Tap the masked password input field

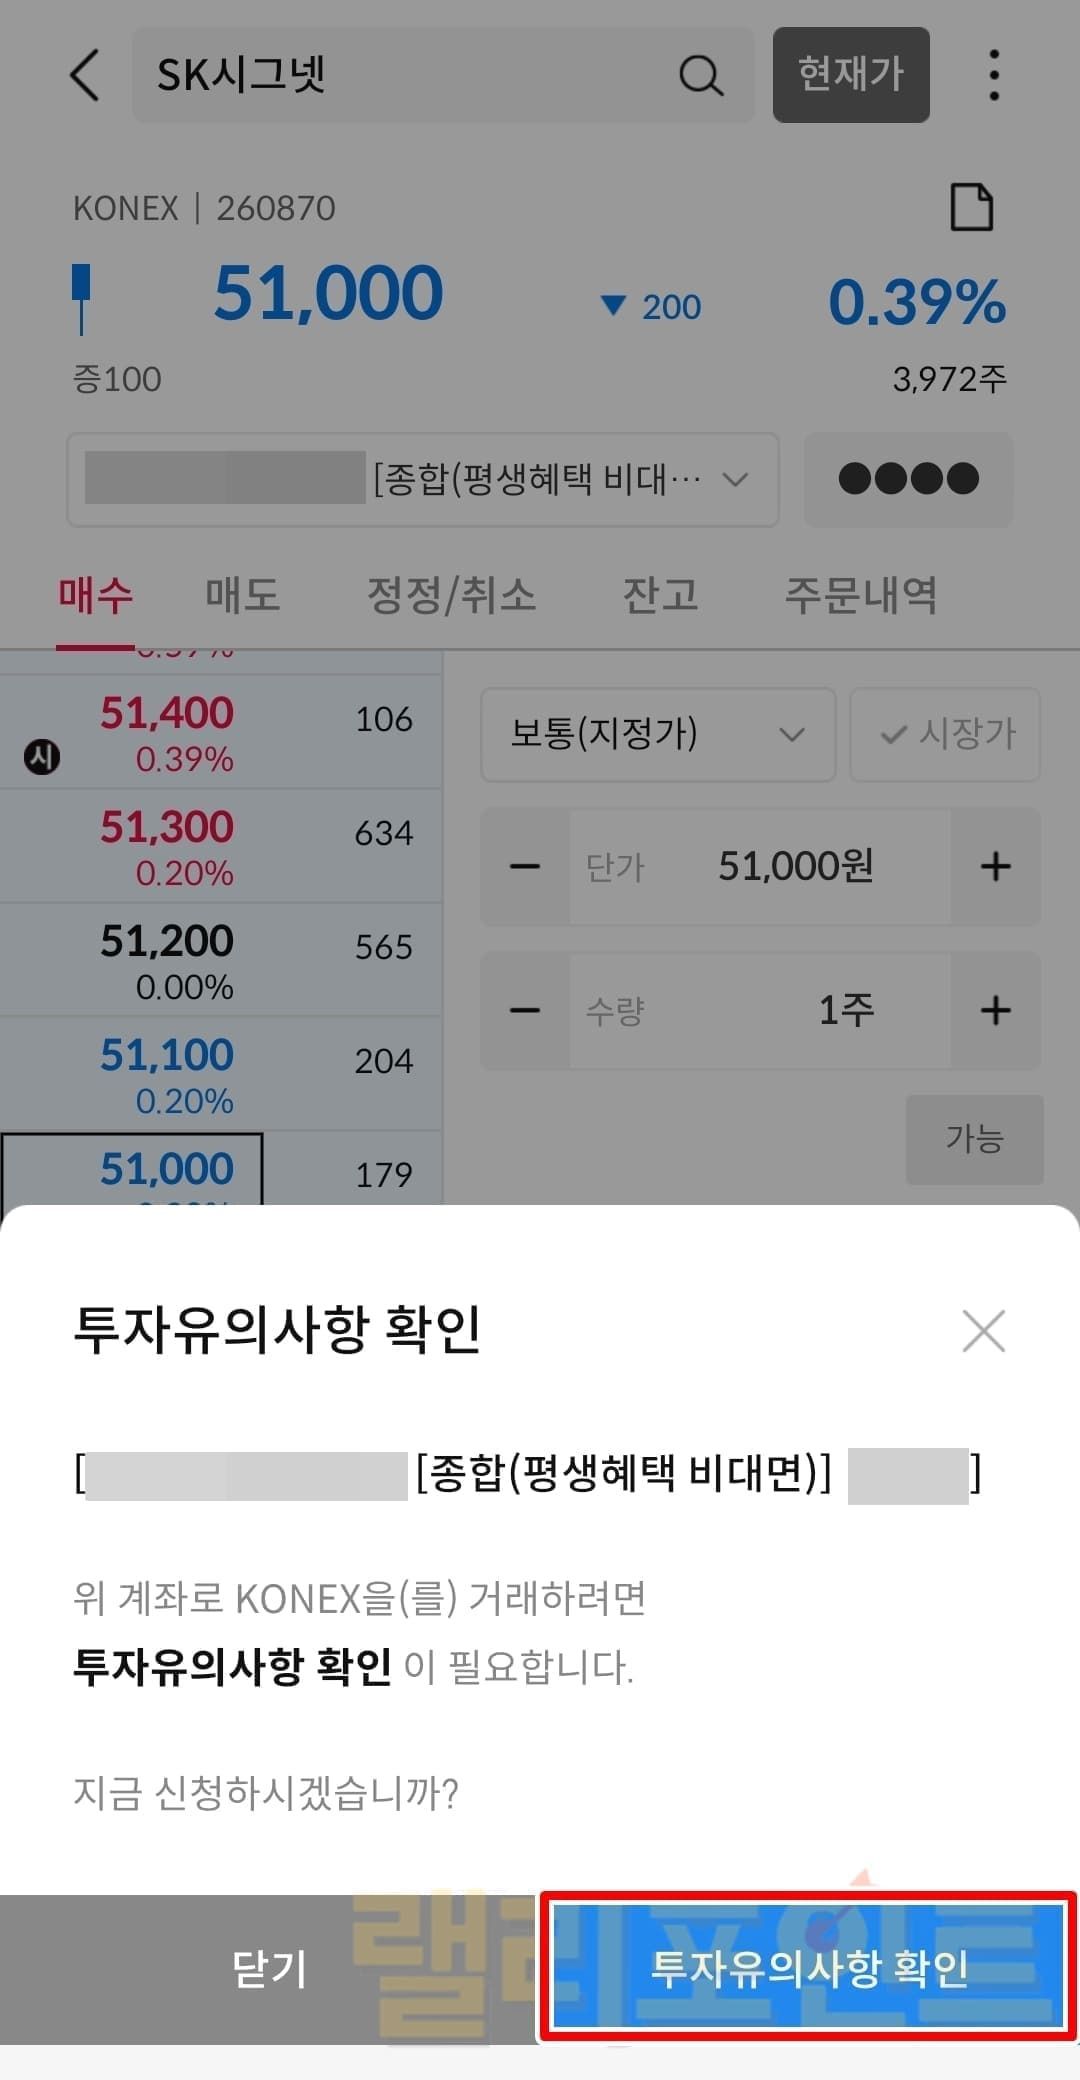tap(908, 480)
